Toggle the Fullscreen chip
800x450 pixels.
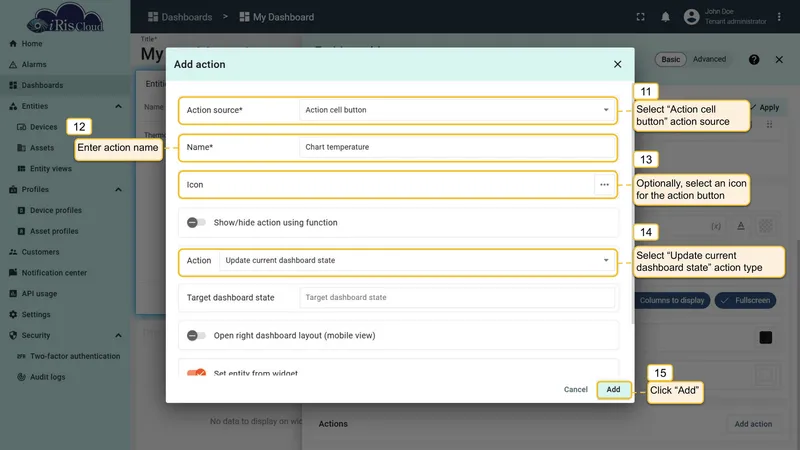pos(745,301)
